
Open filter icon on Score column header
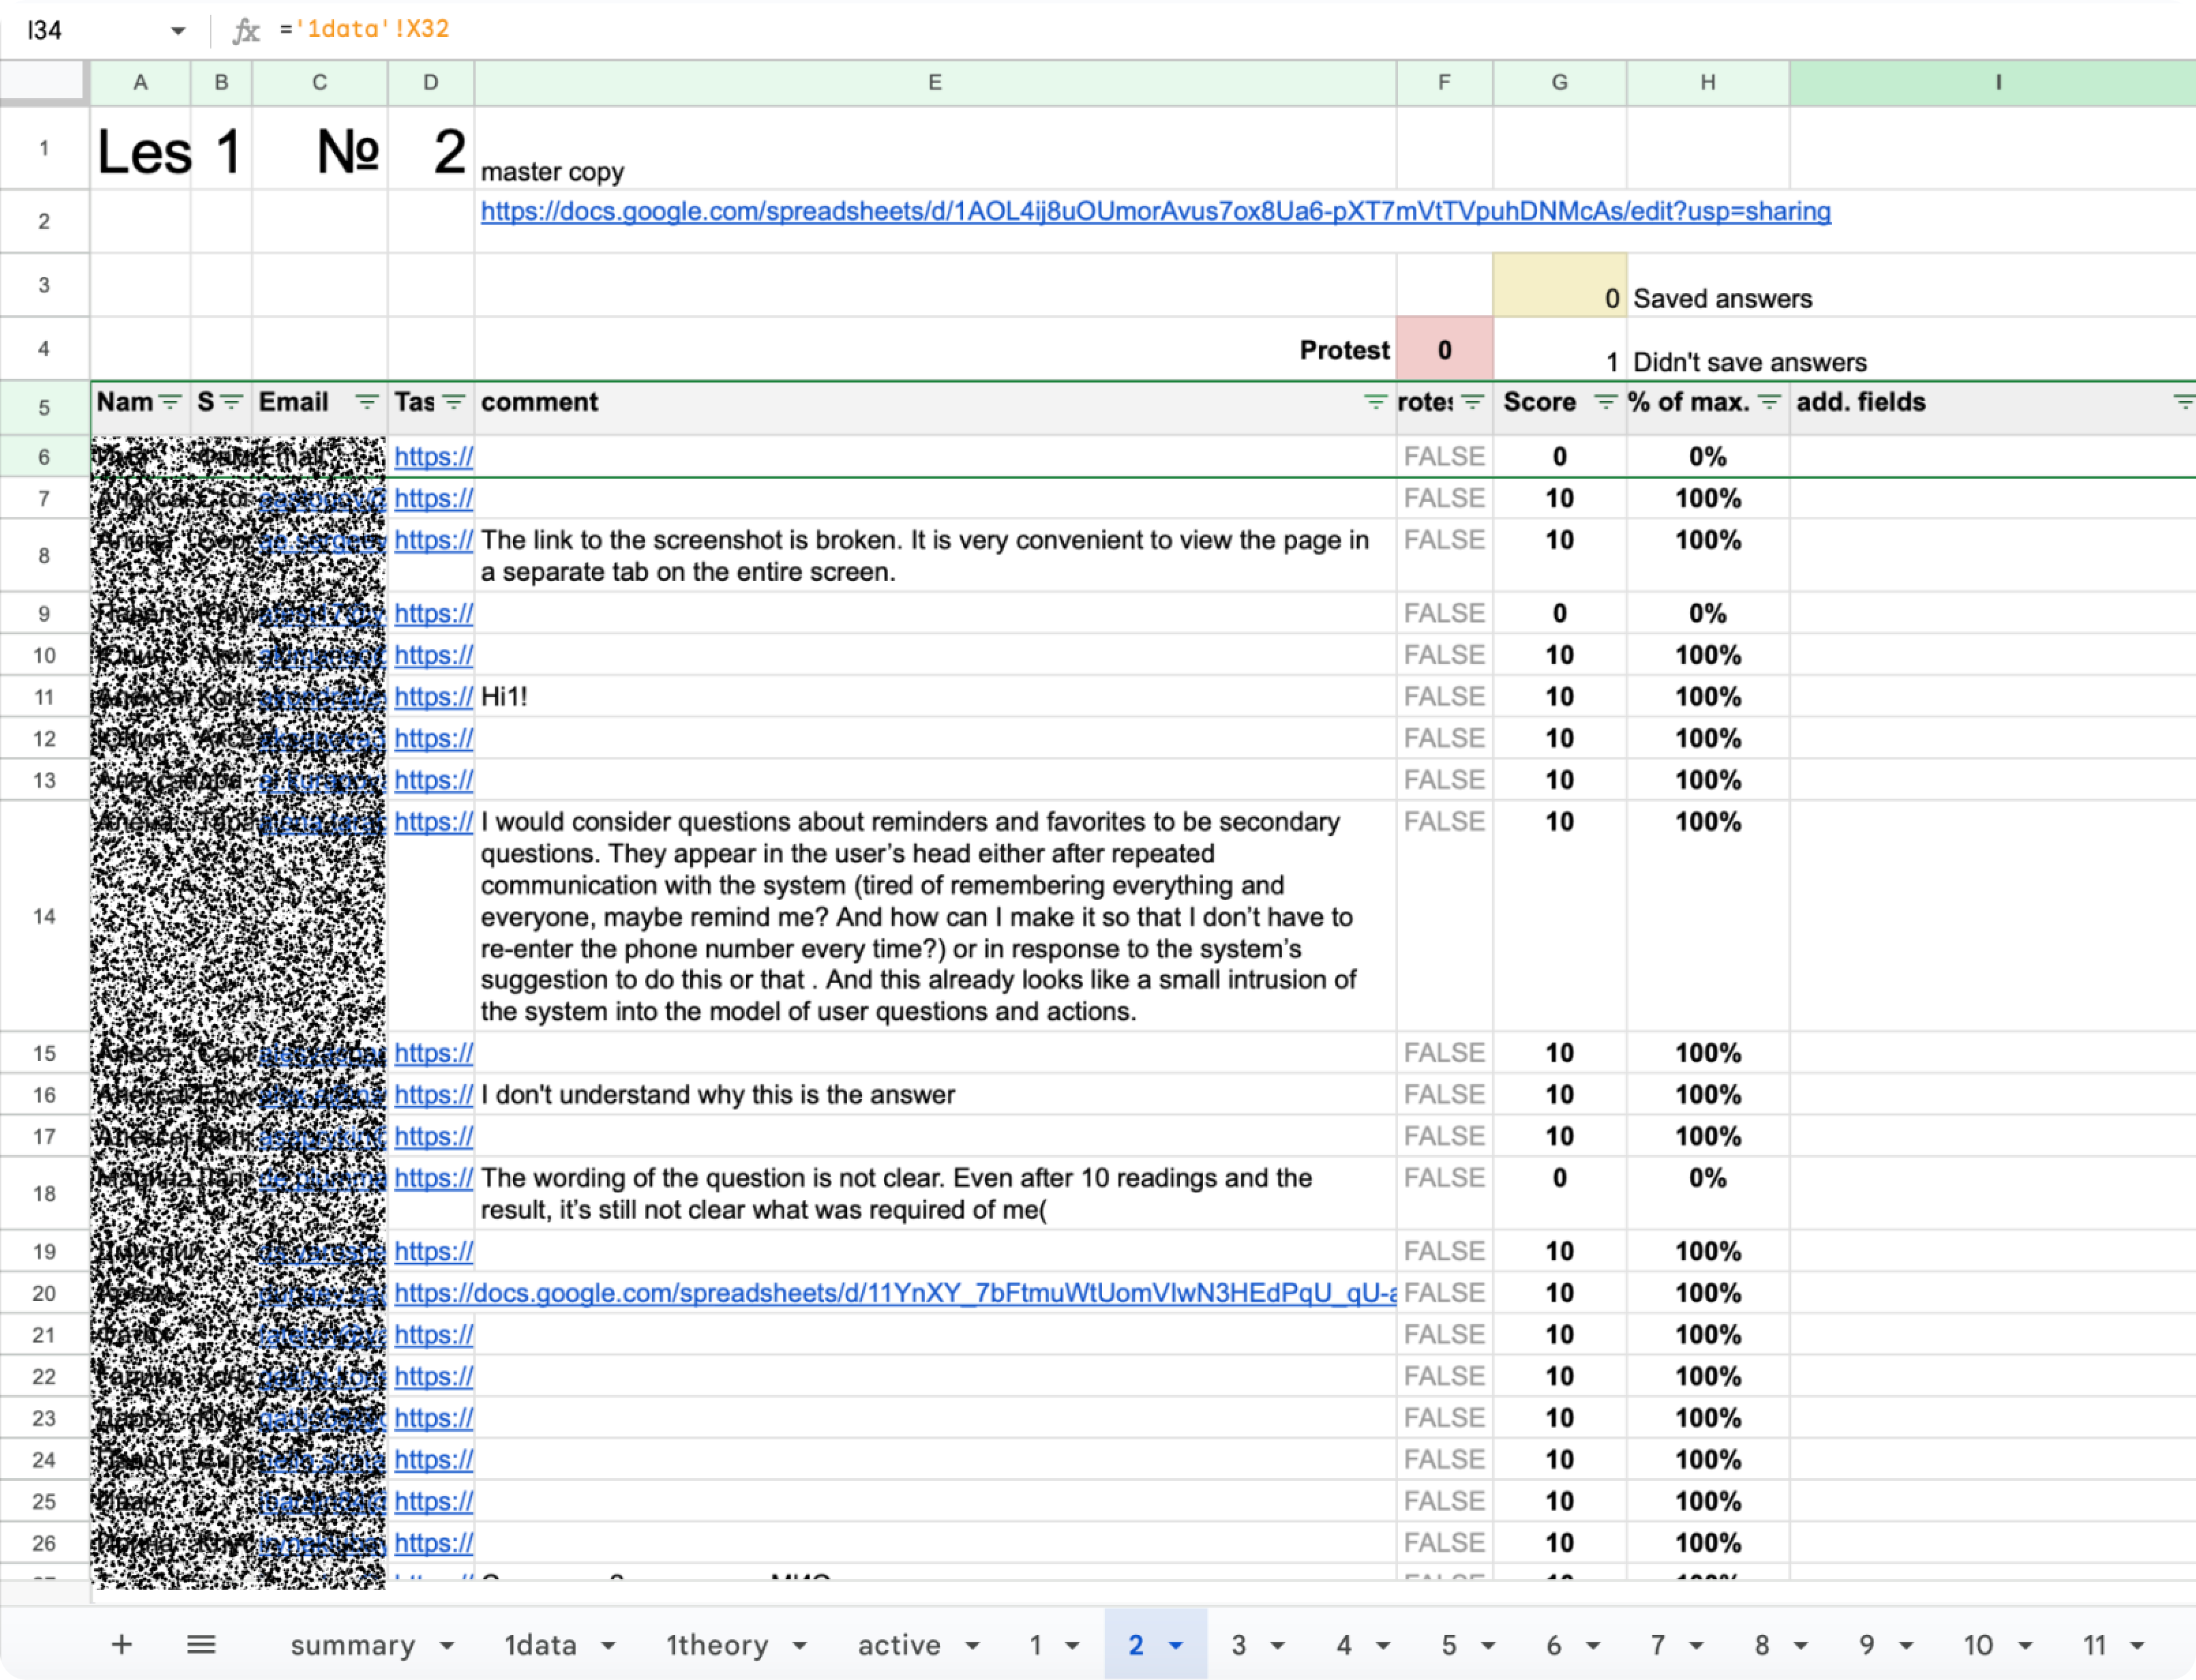tap(1605, 402)
